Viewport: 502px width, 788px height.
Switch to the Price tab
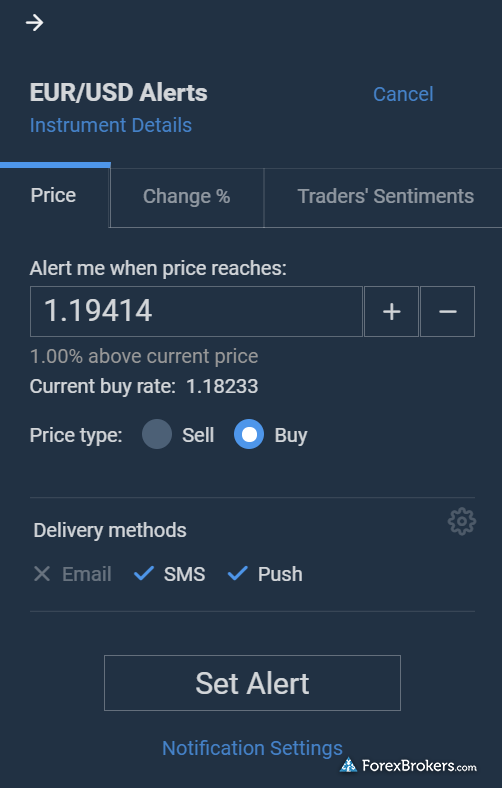54,195
